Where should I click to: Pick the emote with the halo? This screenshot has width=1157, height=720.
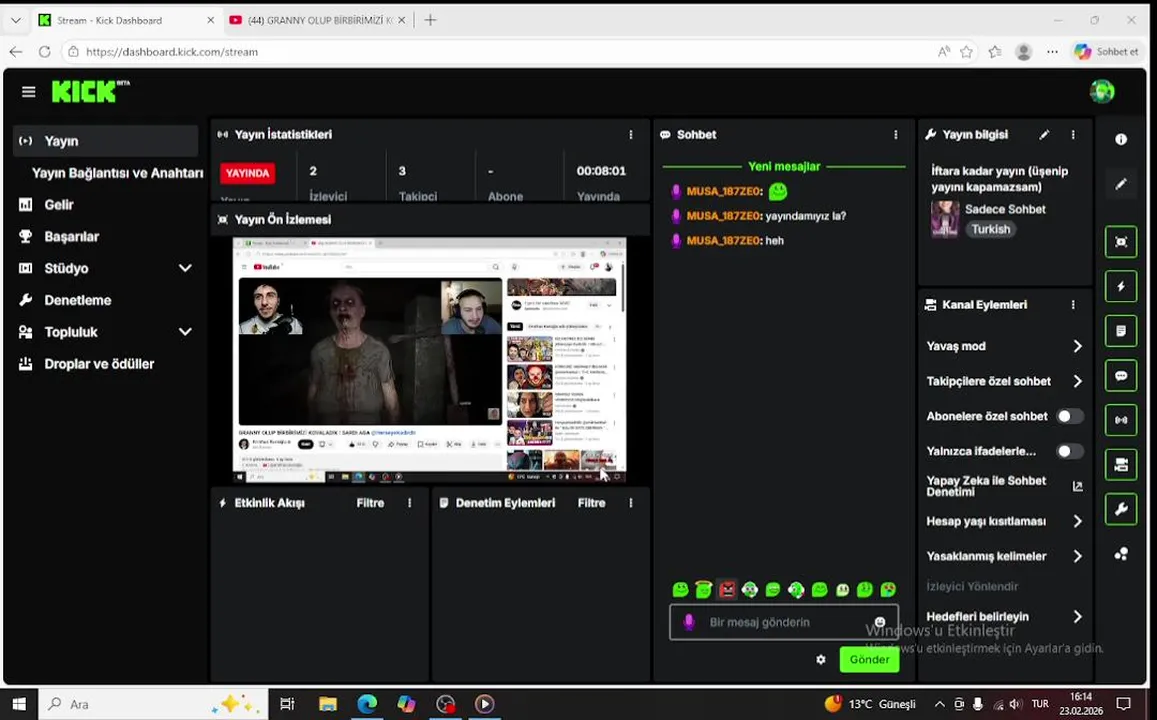pos(704,589)
